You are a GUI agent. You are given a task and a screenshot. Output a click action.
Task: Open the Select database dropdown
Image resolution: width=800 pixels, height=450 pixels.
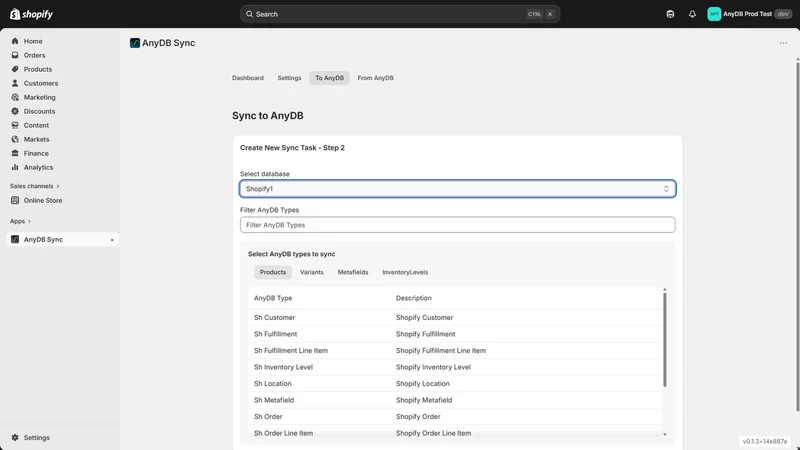[458, 189]
